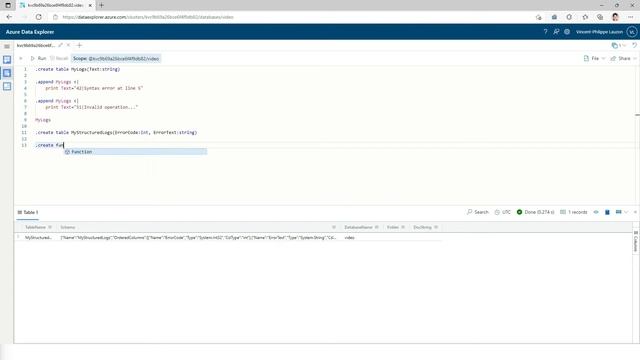
Task: Open the Query pane in left sidebar
Action: click(7, 73)
